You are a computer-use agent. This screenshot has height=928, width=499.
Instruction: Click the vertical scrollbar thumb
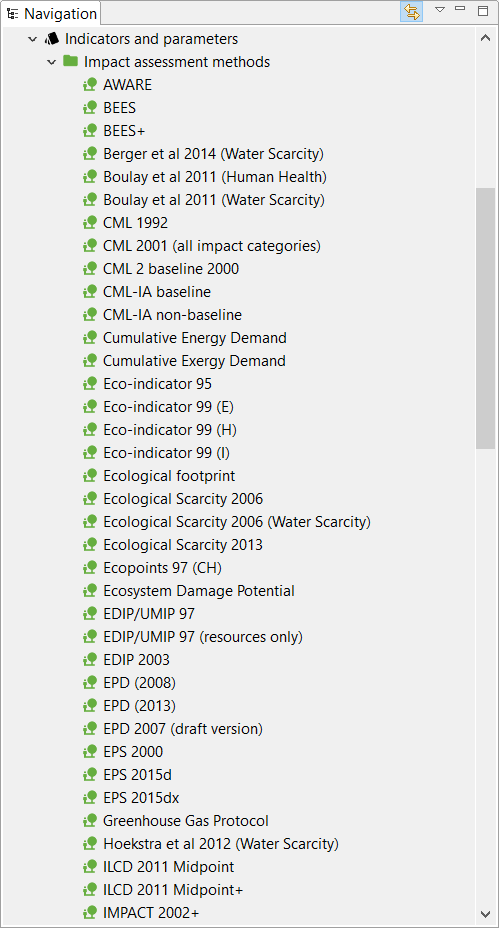(485, 318)
